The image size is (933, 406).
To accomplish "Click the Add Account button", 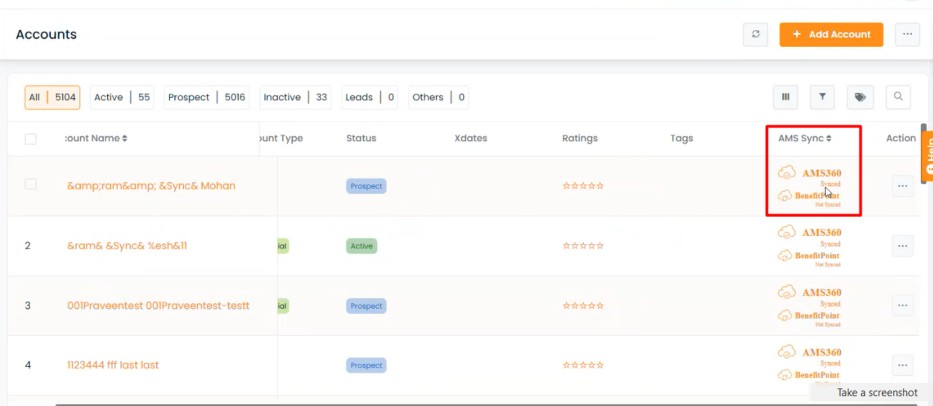I will (831, 35).
